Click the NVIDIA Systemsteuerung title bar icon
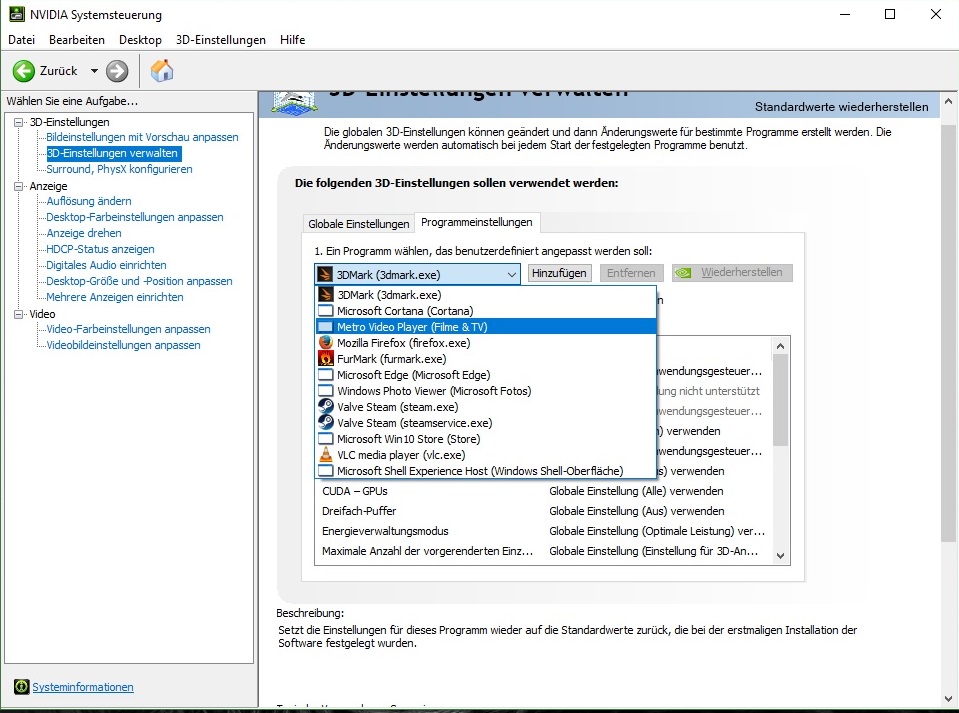The image size is (959, 713). tap(17, 14)
